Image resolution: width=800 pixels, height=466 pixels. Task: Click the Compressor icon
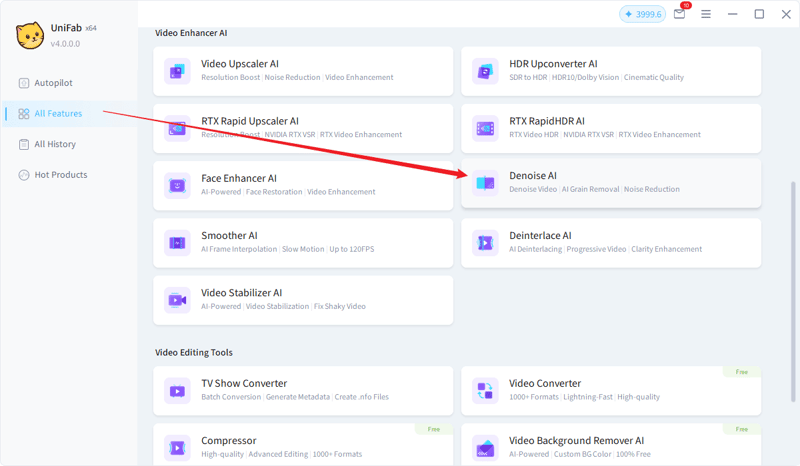tap(177, 448)
